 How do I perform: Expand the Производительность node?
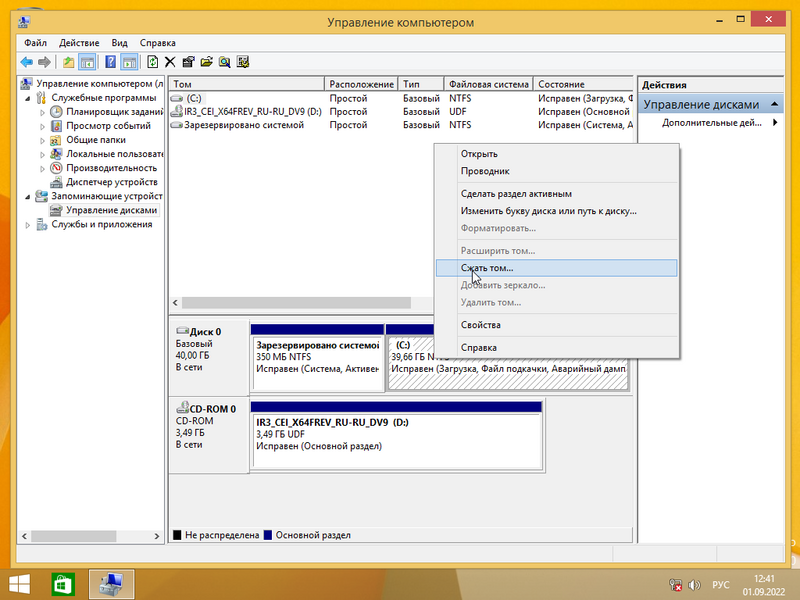tap(42, 168)
